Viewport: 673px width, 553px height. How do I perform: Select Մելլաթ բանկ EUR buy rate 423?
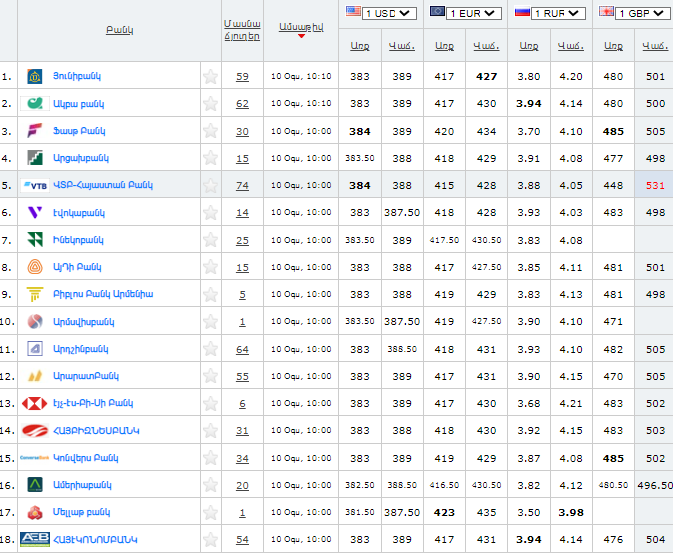click(444, 512)
